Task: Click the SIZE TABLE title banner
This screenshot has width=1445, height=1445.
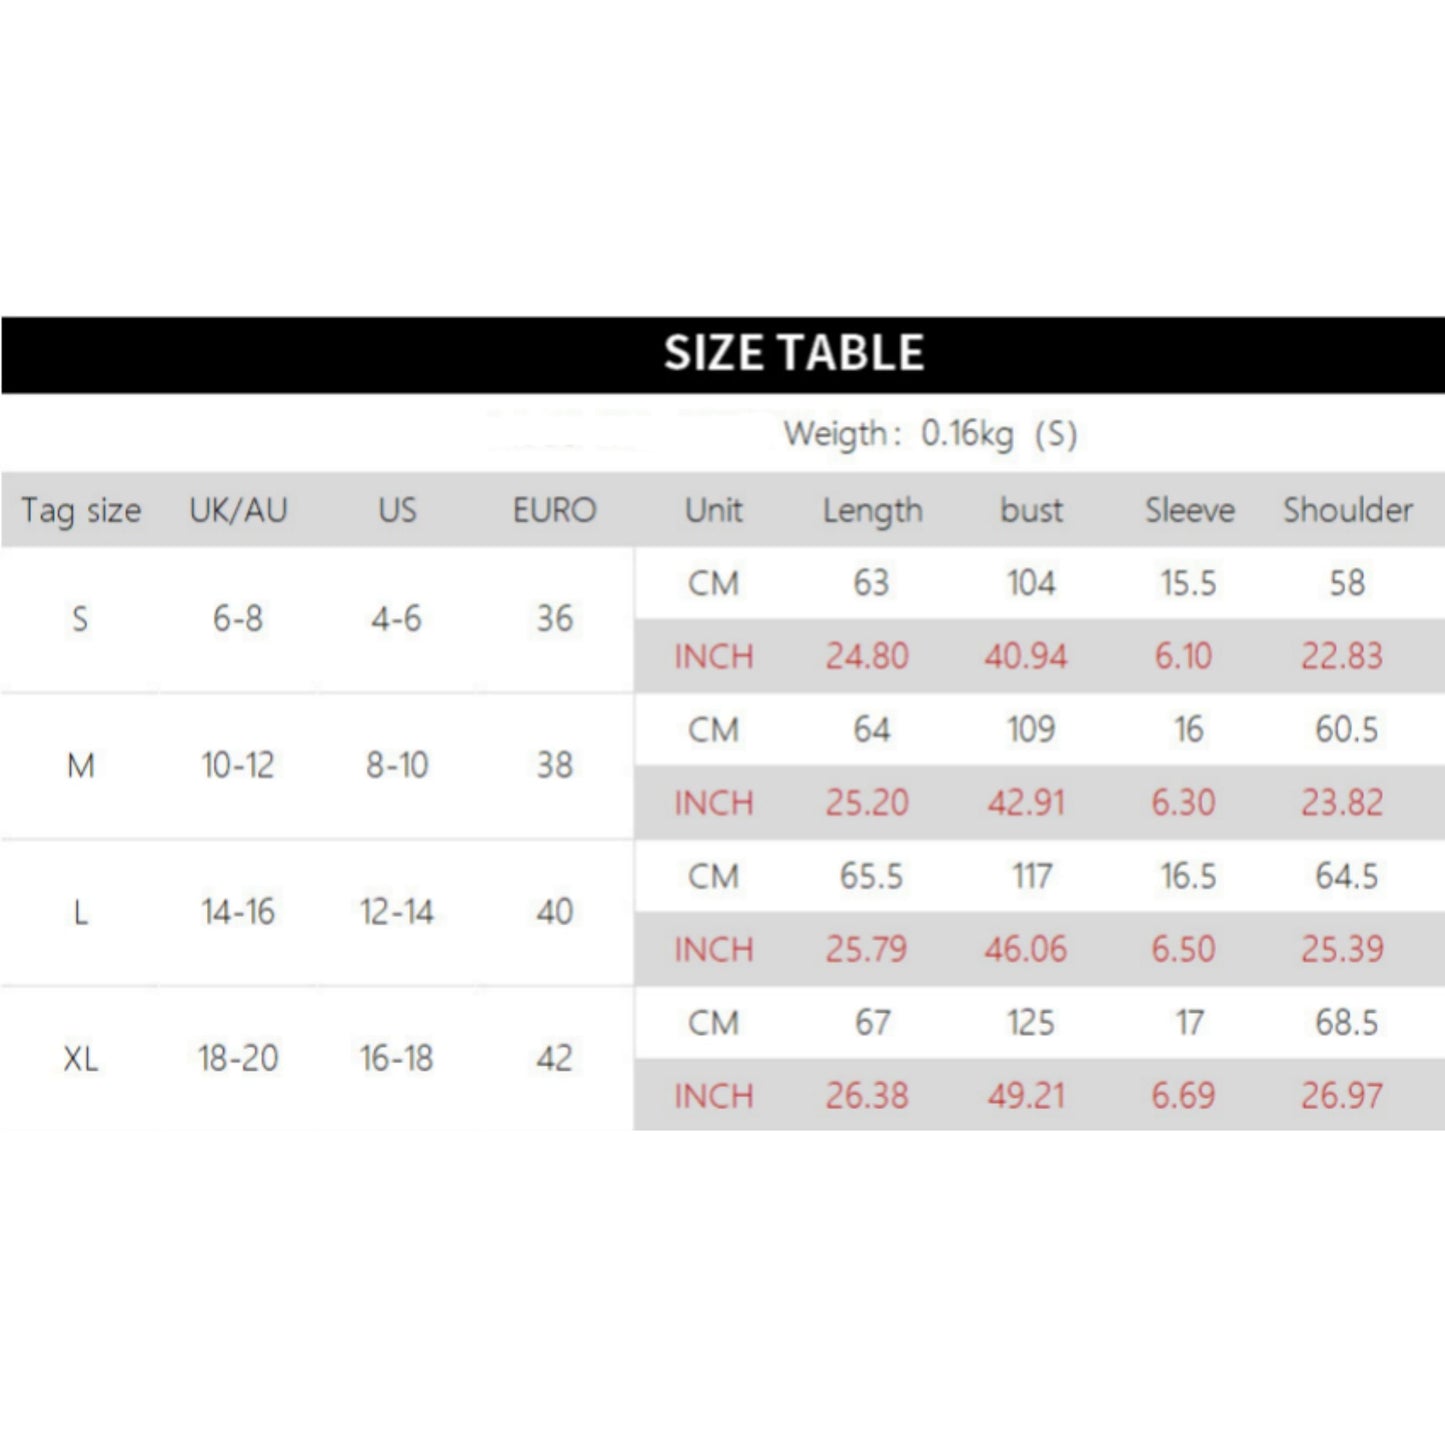Action: point(794,354)
